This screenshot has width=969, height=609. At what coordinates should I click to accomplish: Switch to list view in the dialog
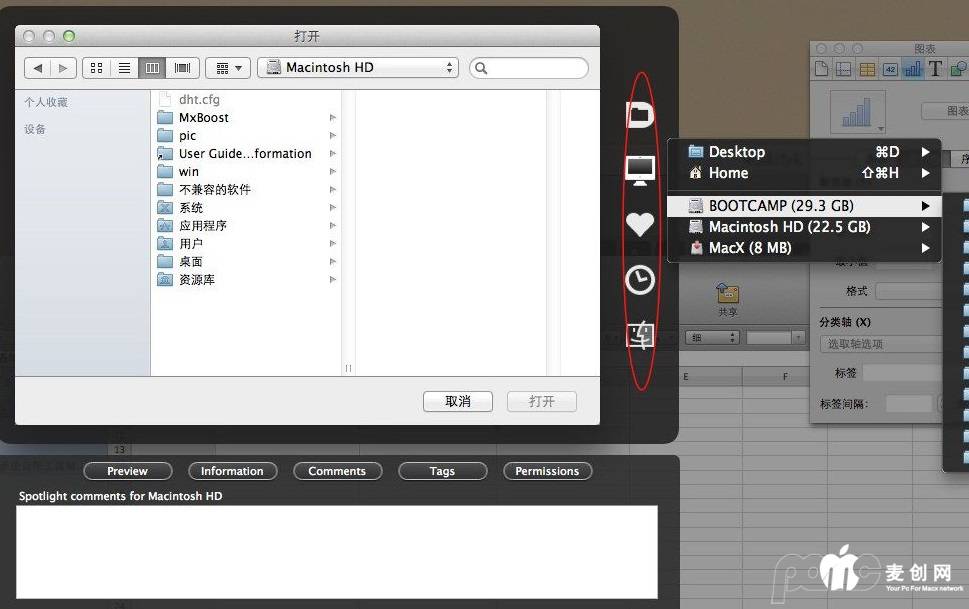(124, 68)
